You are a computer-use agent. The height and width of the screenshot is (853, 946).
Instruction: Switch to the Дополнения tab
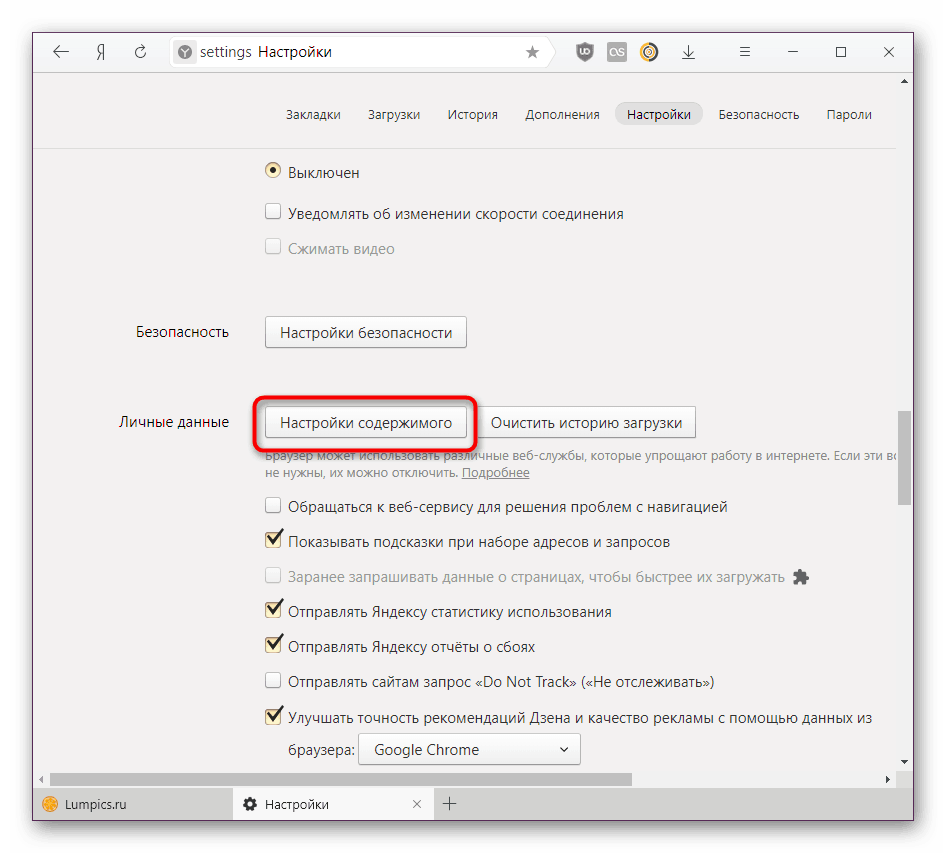coord(562,115)
